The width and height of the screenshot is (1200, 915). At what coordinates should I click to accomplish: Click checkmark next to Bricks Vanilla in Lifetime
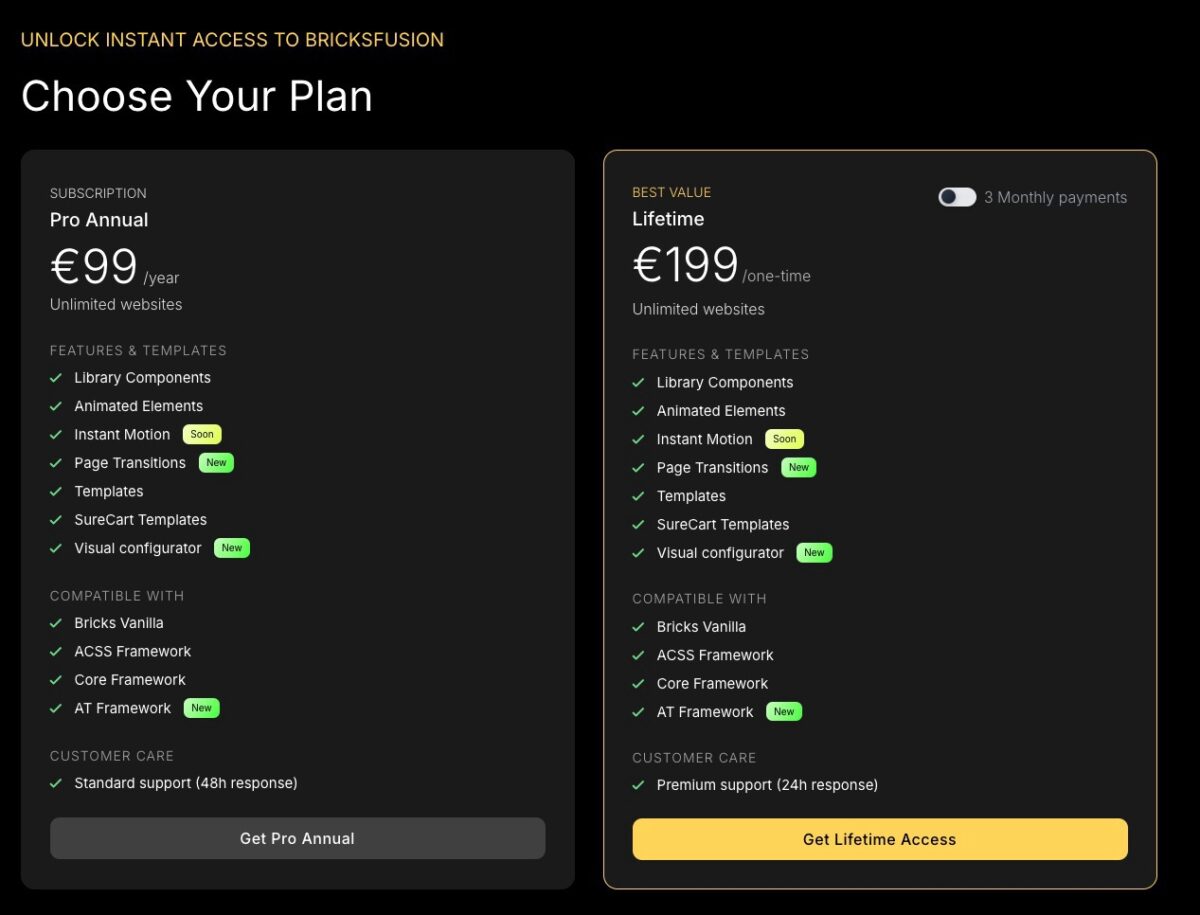(x=638, y=627)
